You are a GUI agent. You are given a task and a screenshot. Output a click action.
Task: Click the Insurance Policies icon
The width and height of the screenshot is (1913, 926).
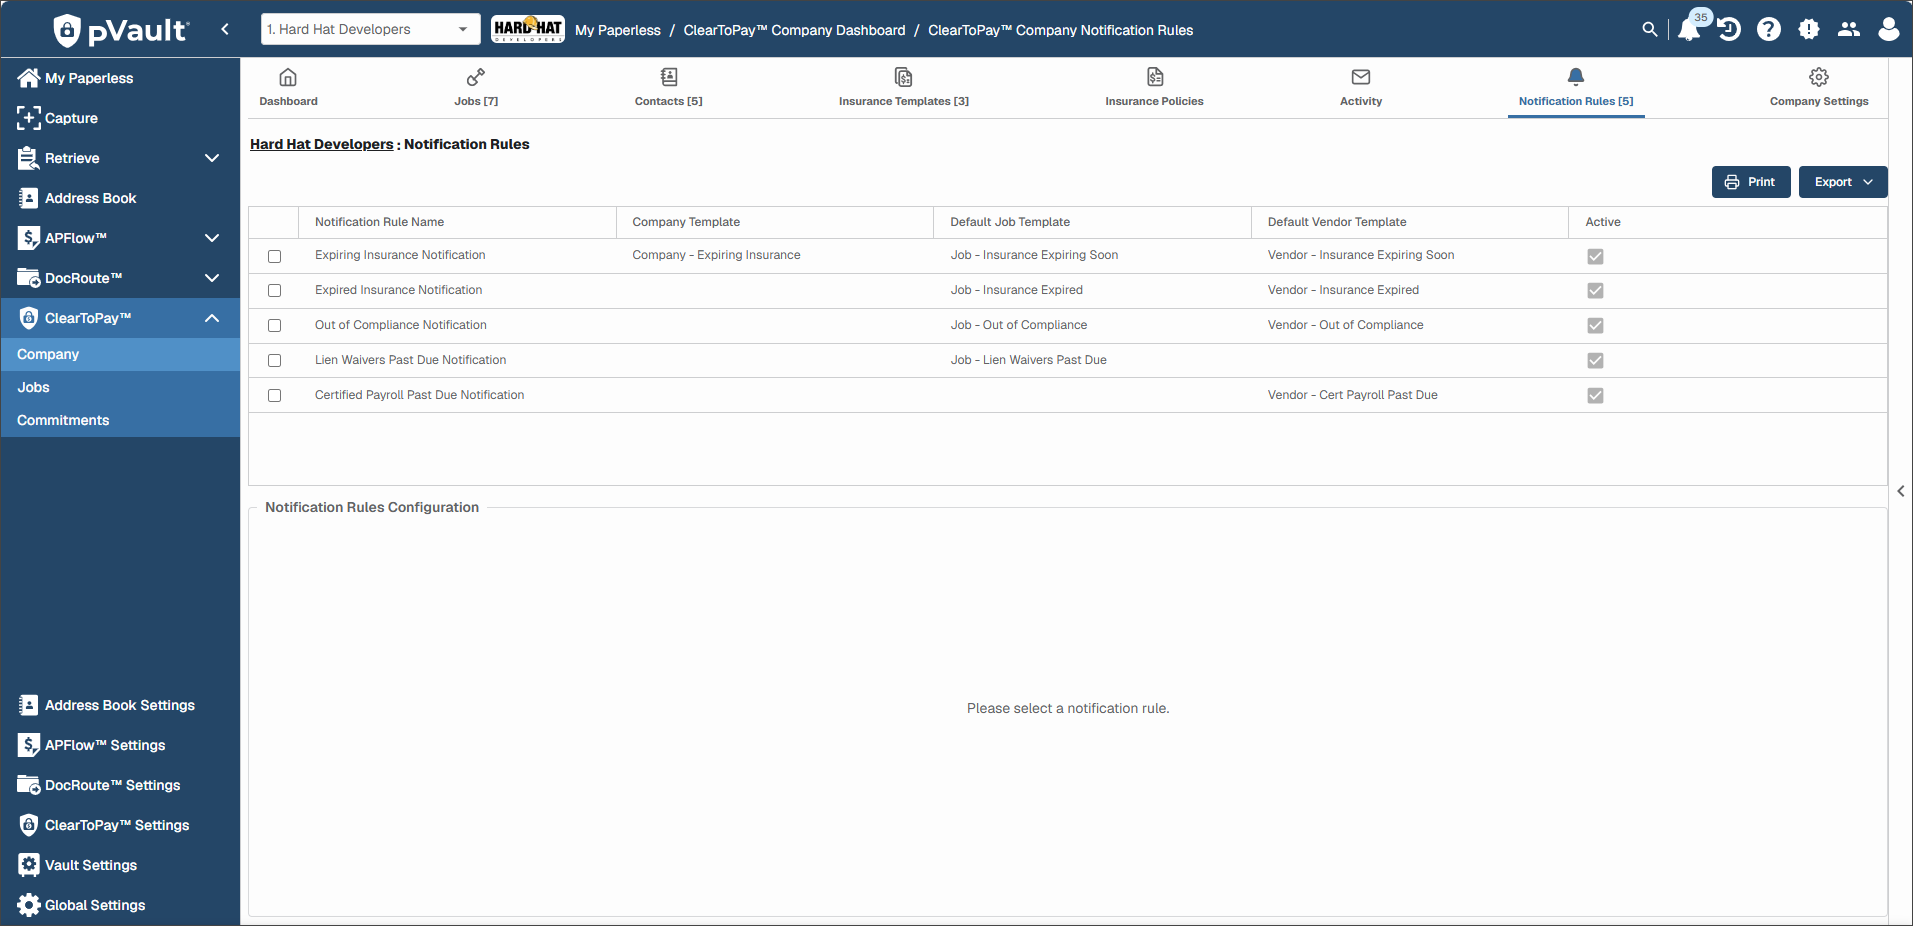point(1155,77)
